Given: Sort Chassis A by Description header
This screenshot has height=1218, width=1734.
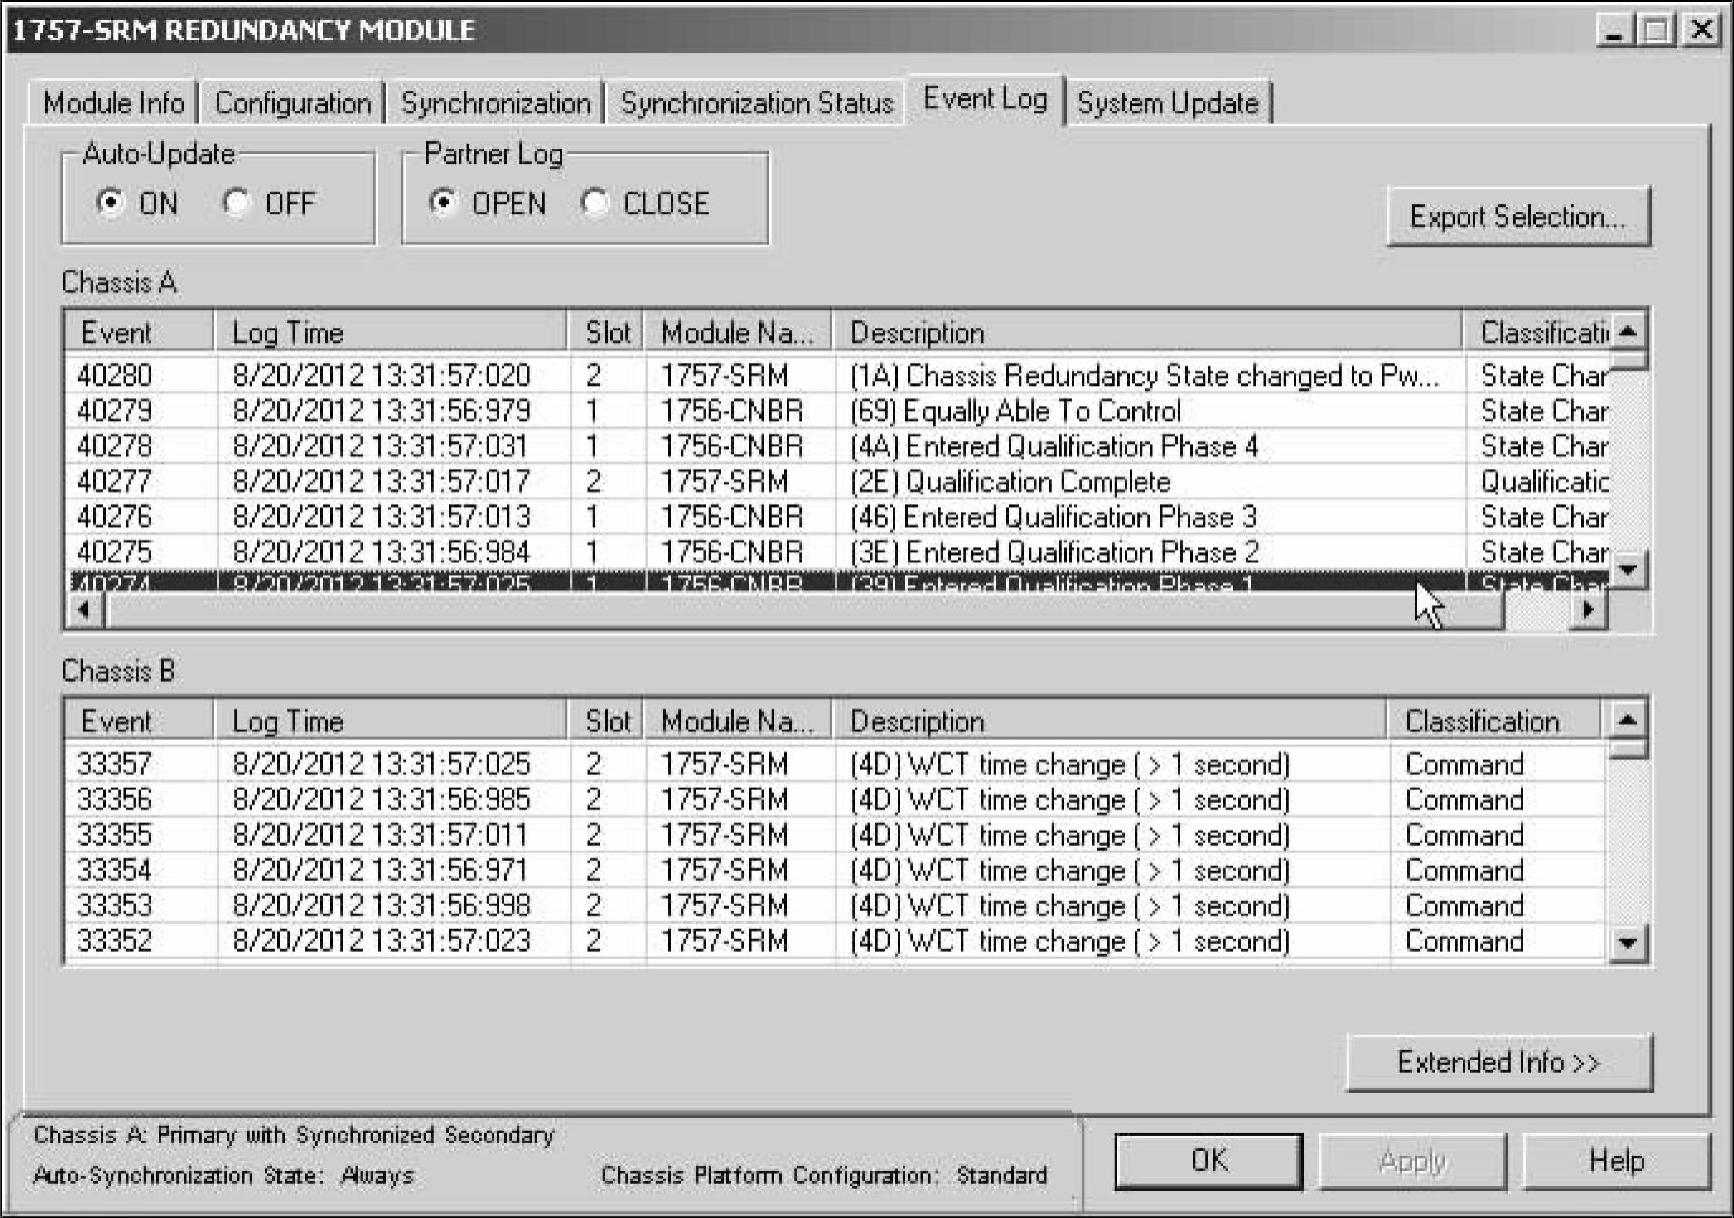Looking at the screenshot, I should coord(1147,332).
